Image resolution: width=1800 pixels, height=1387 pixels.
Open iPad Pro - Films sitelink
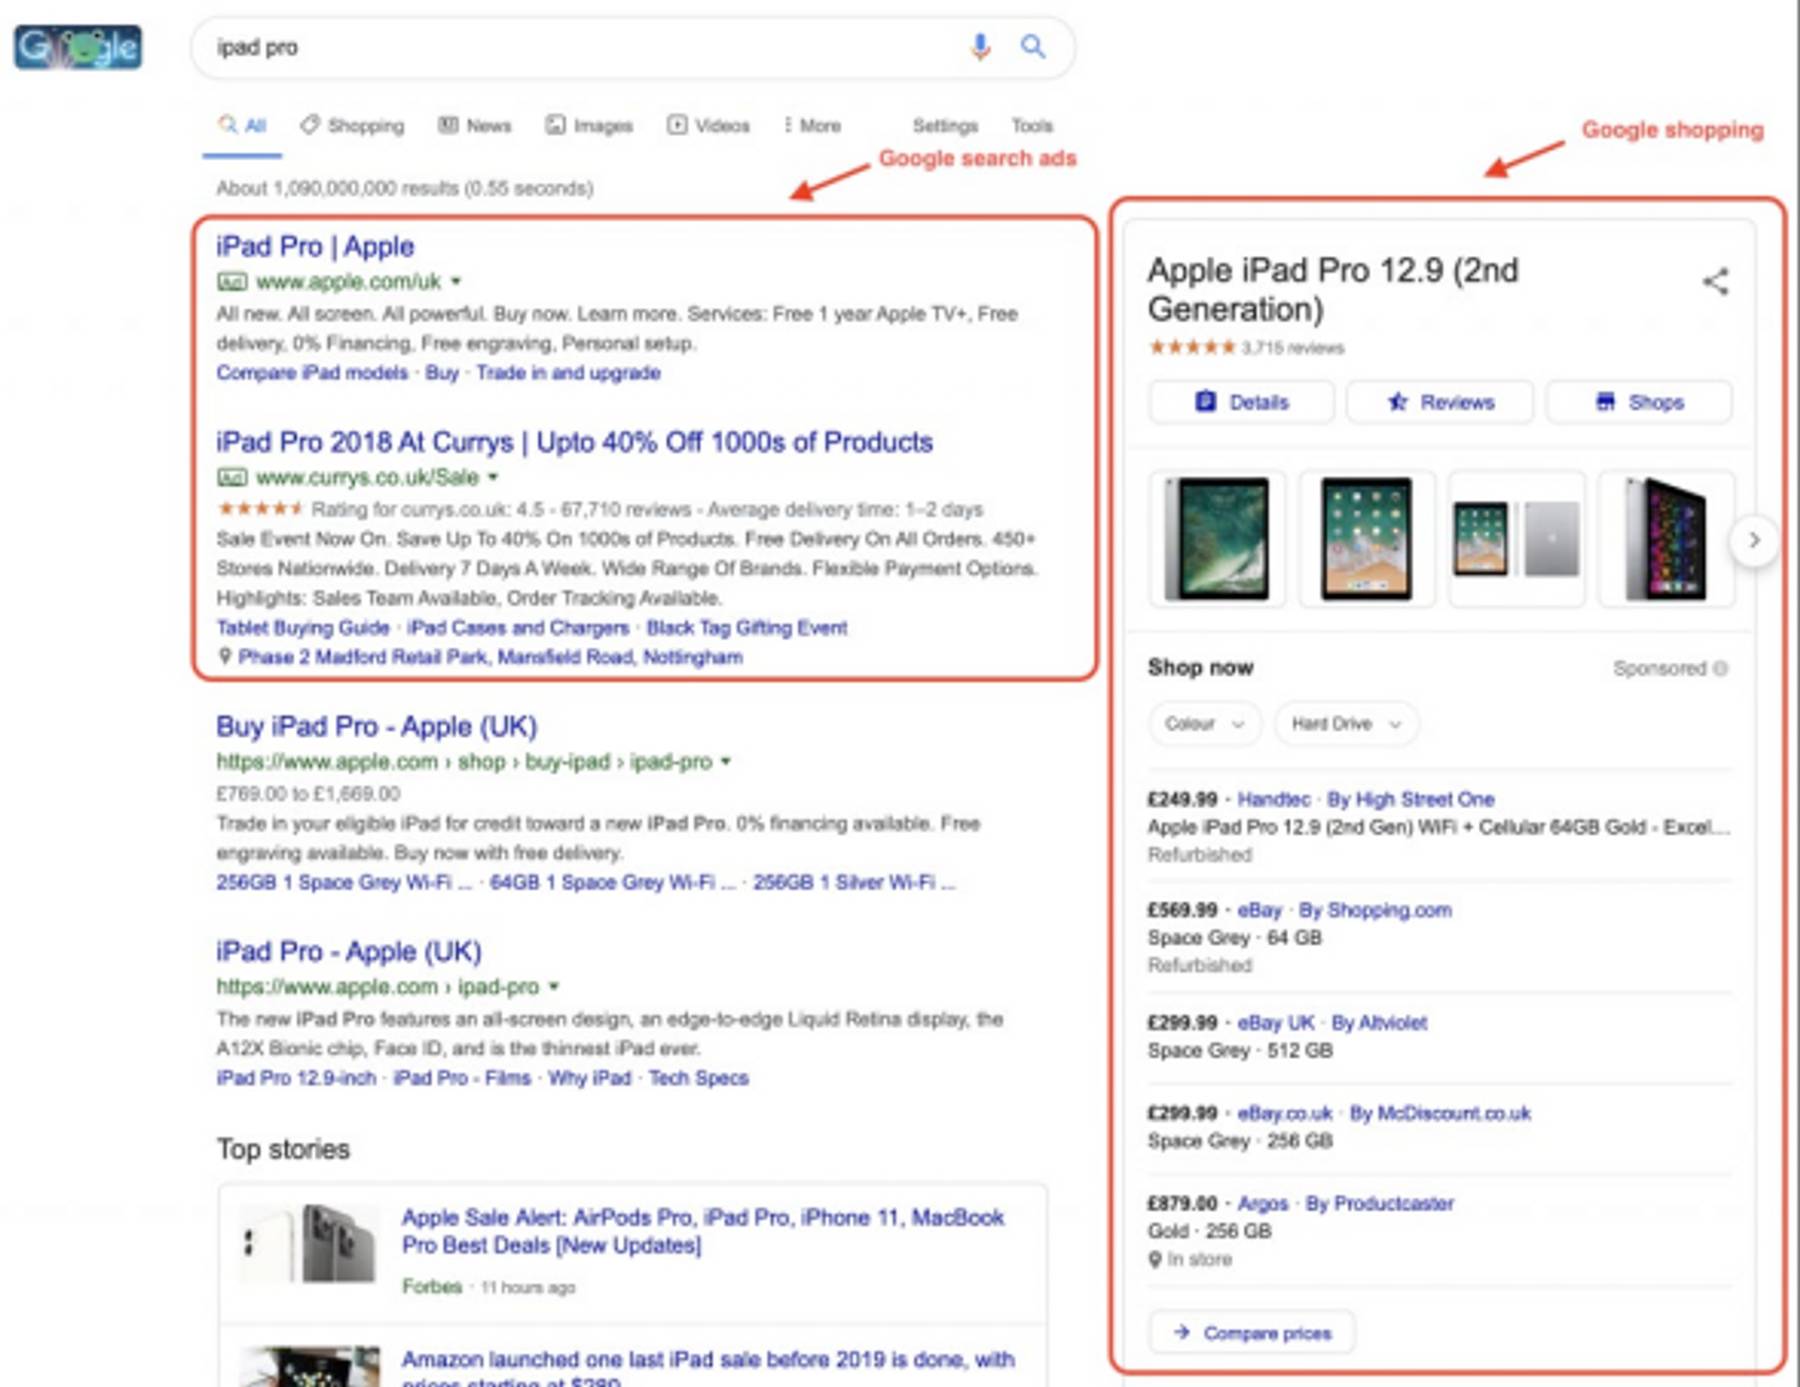(x=462, y=1078)
